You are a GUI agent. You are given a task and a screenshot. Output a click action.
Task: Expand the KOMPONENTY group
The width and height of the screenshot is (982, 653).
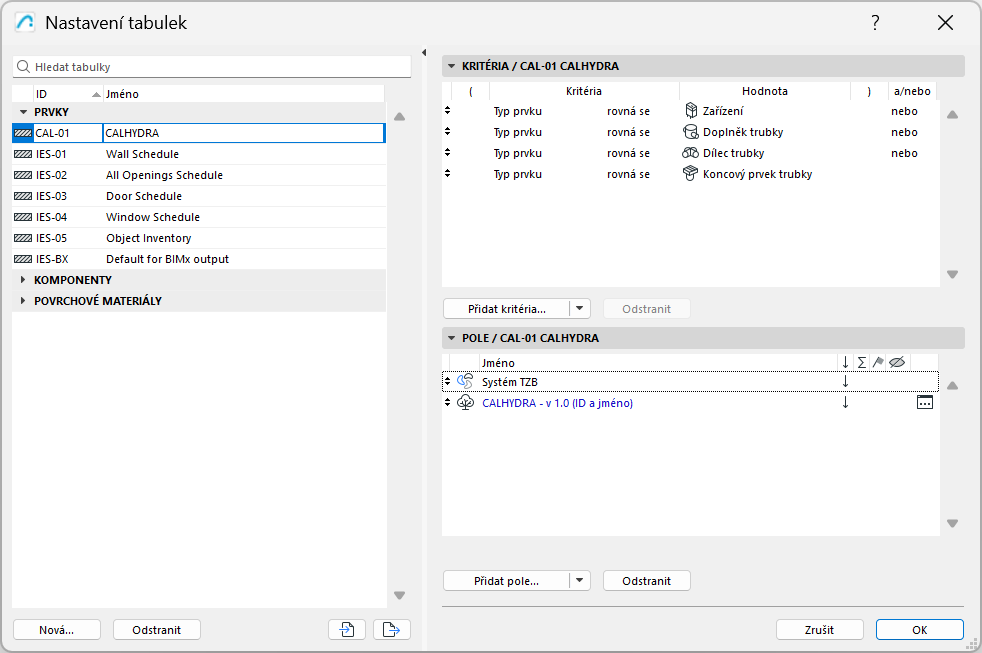coord(23,280)
